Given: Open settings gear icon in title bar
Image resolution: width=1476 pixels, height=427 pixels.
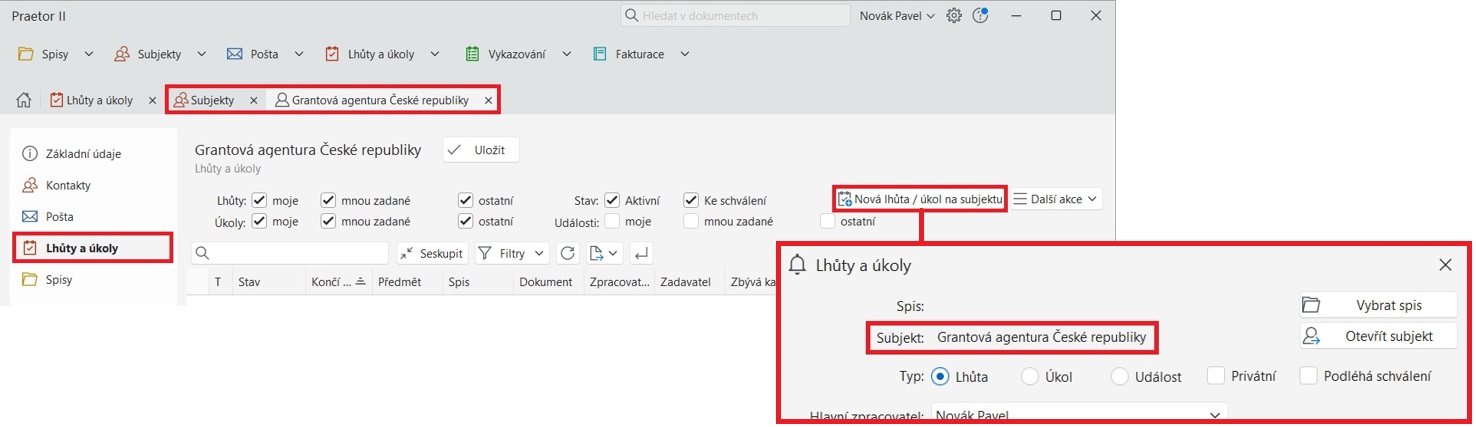Looking at the screenshot, I should (x=954, y=16).
